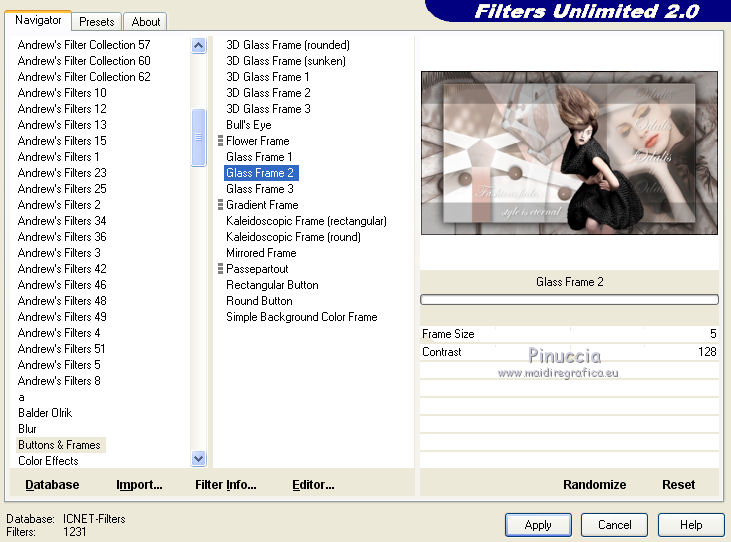
Task: Select 3D Glass Frame (rounded) filter
Action: tap(288, 45)
